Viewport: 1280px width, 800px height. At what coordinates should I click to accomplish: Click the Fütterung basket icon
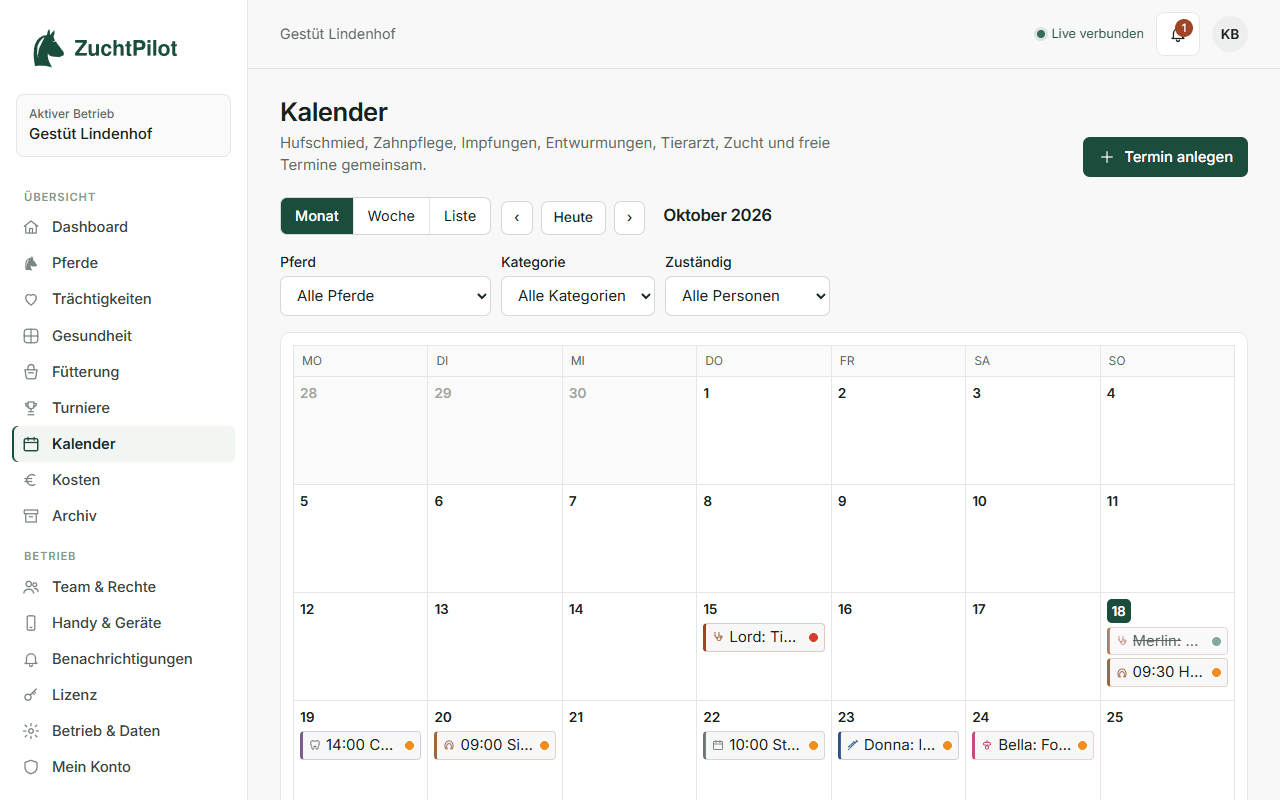pyautogui.click(x=31, y=372)
